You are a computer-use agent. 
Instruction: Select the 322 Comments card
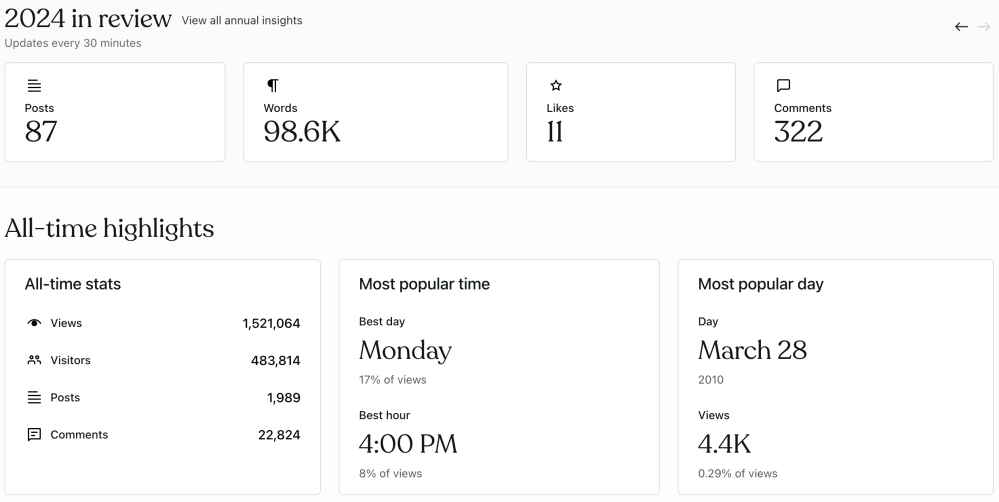point(873,112)
